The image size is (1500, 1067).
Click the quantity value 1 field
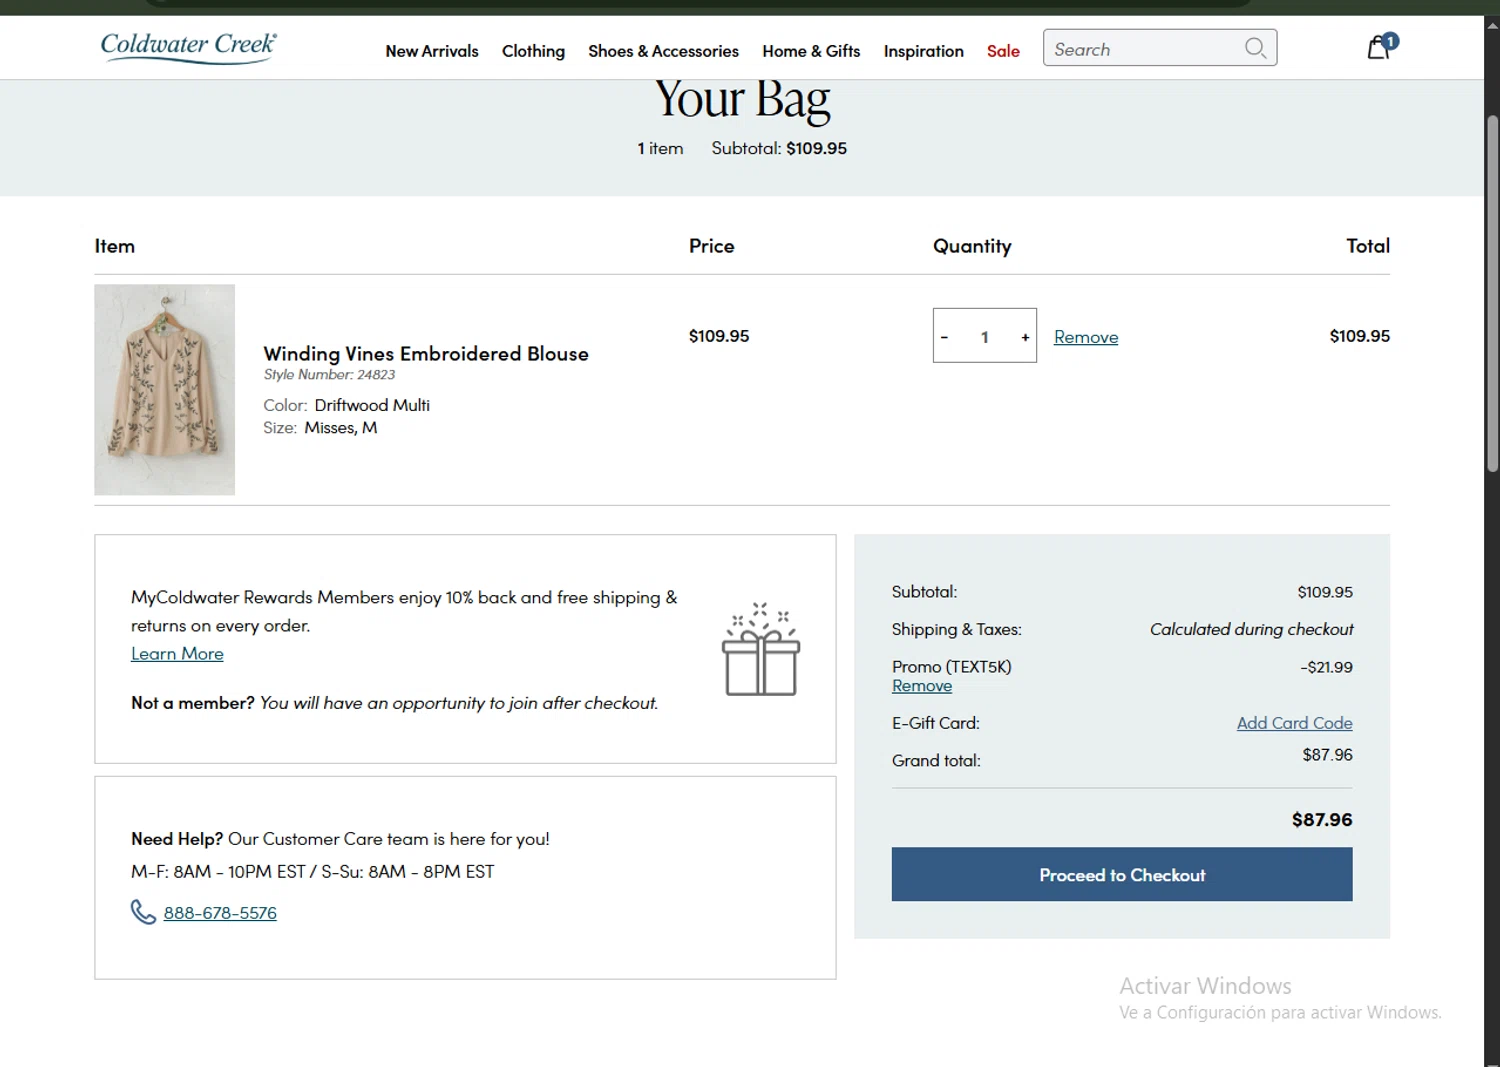(984, 337)
